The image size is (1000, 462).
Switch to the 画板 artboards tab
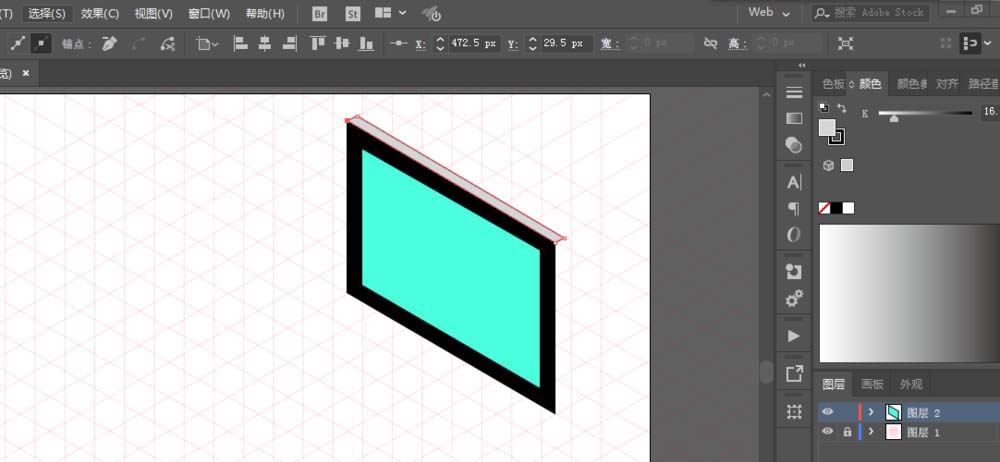pos(872,384)
